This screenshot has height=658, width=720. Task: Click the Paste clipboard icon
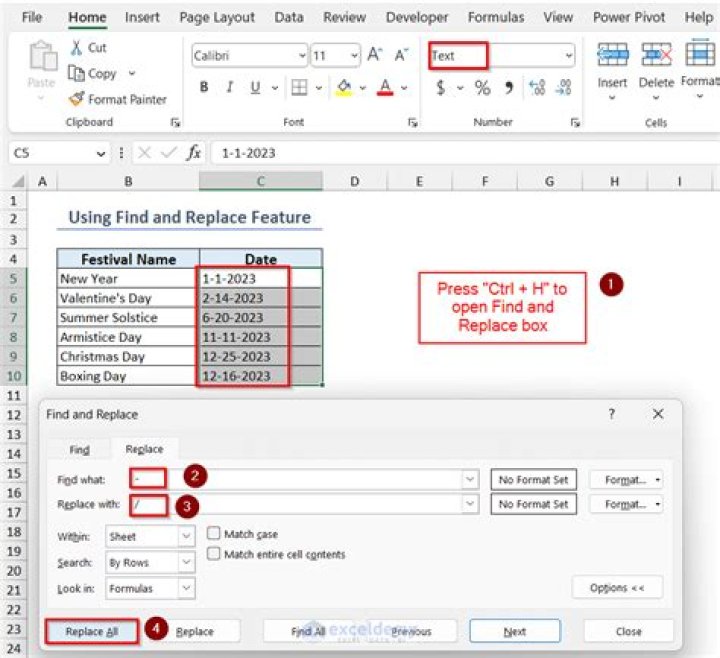tap(43, 56)
